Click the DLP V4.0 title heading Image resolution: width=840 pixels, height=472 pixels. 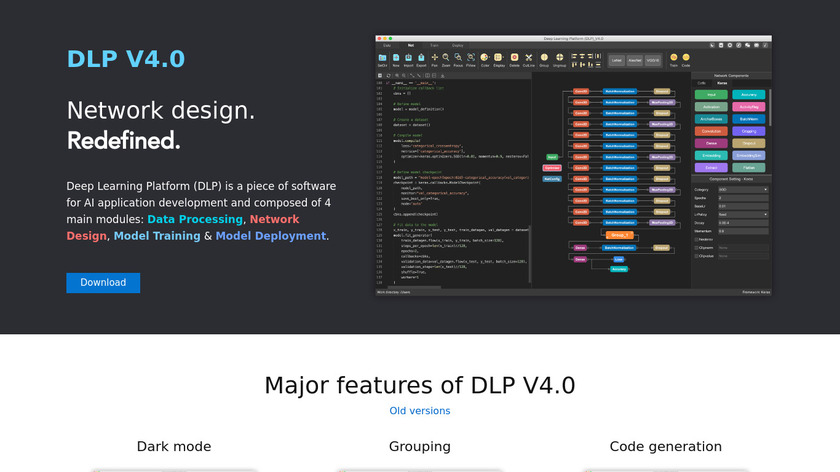click(126, 59)
